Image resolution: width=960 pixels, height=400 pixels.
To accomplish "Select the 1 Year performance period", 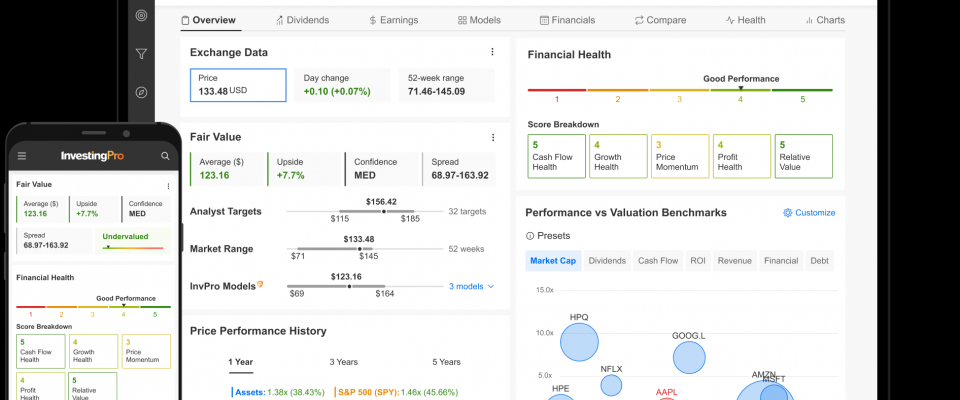I will 241,362.
